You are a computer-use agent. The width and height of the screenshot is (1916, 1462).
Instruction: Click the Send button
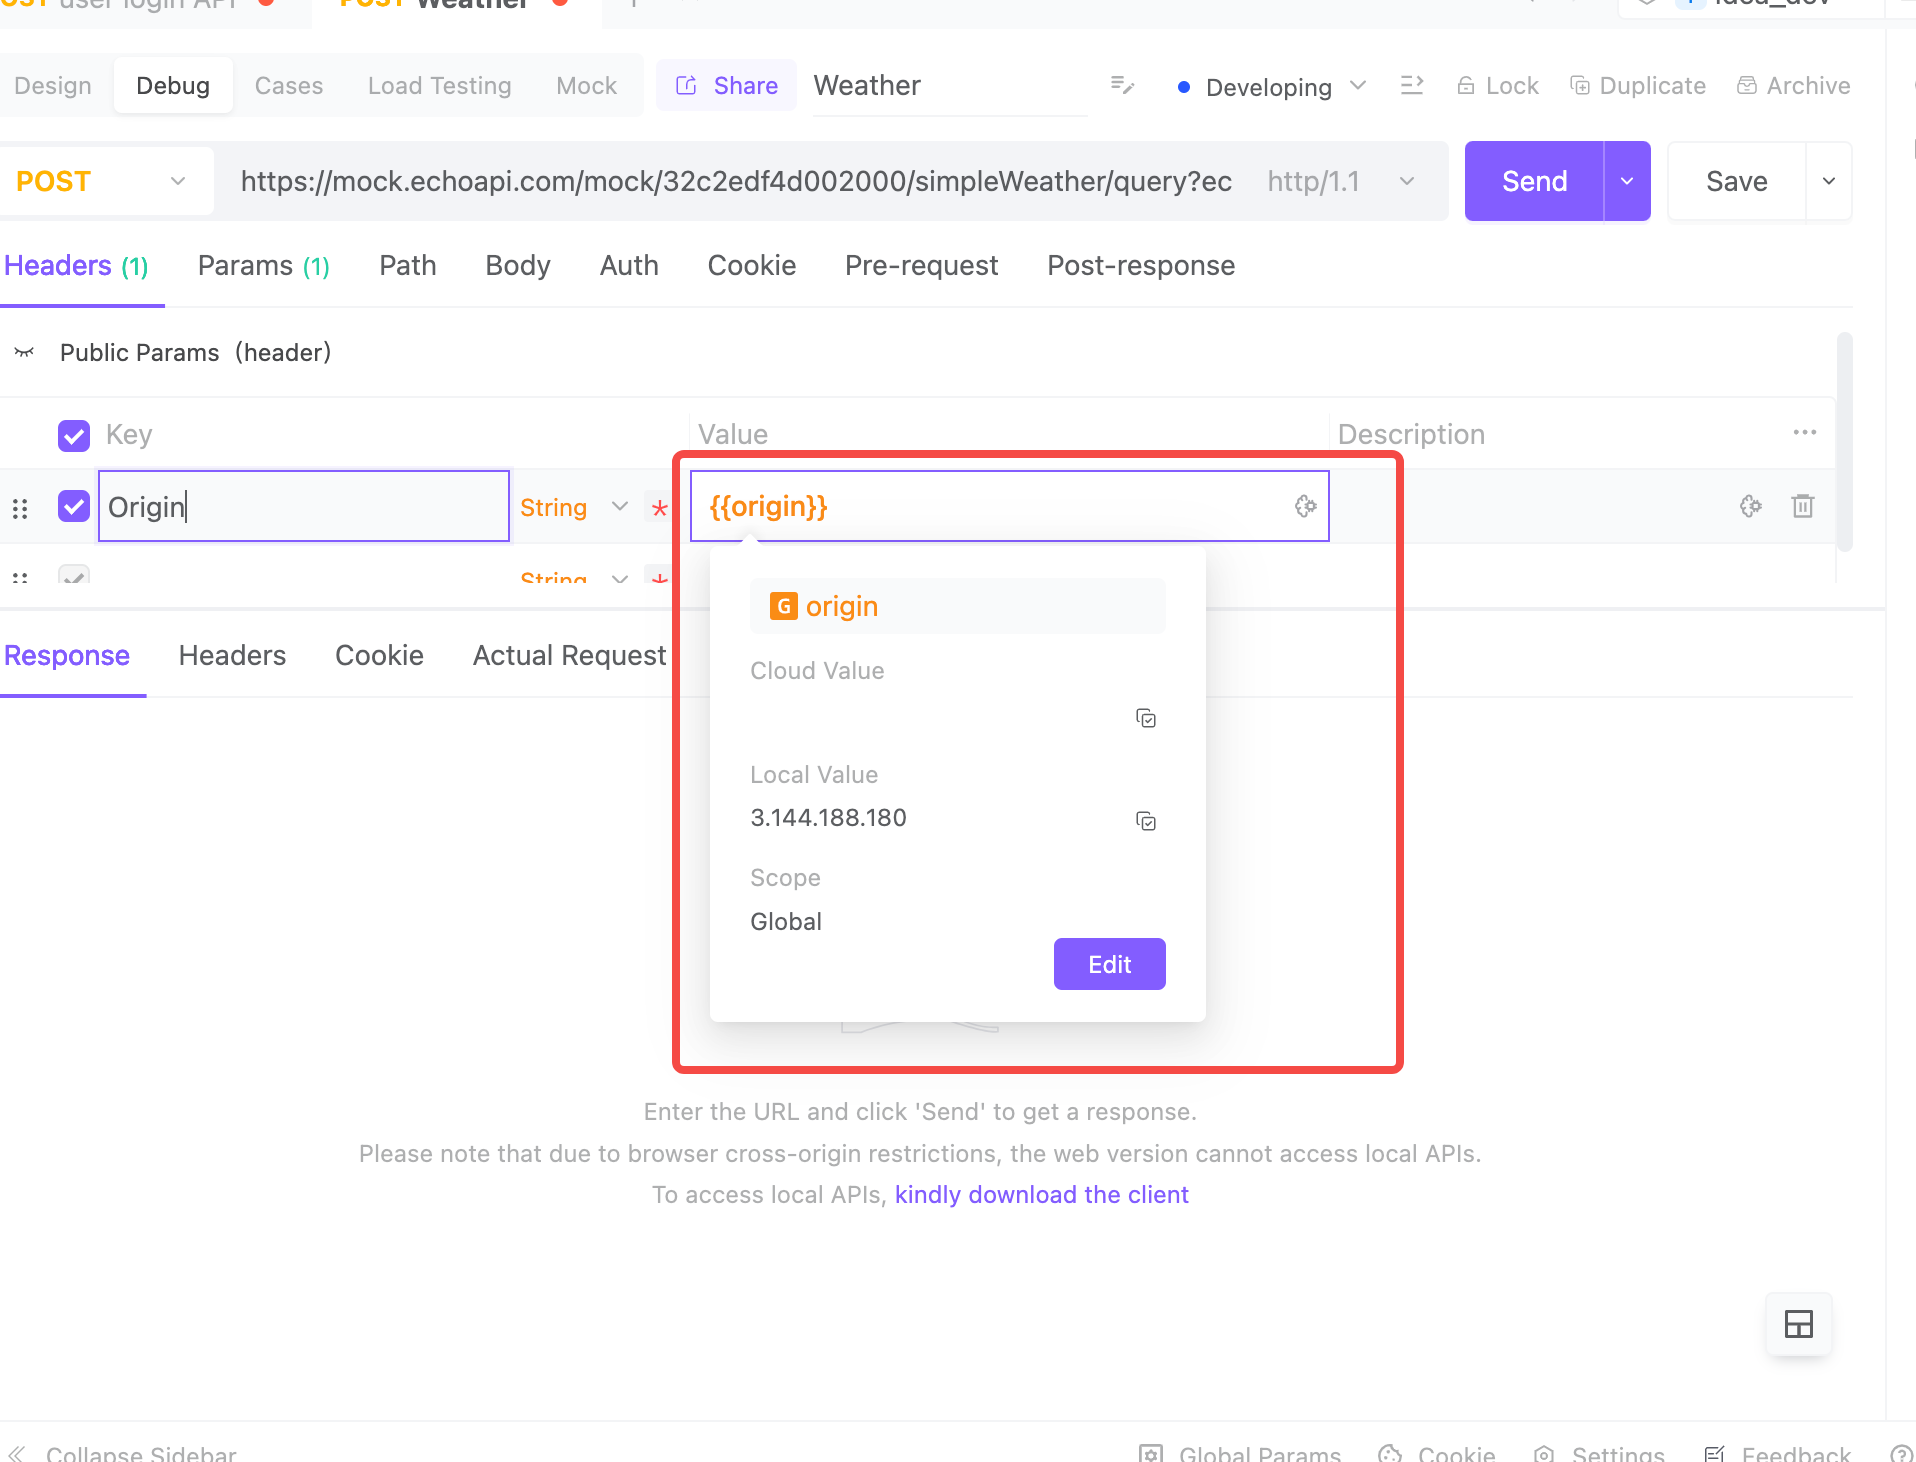pos(1535,181)
